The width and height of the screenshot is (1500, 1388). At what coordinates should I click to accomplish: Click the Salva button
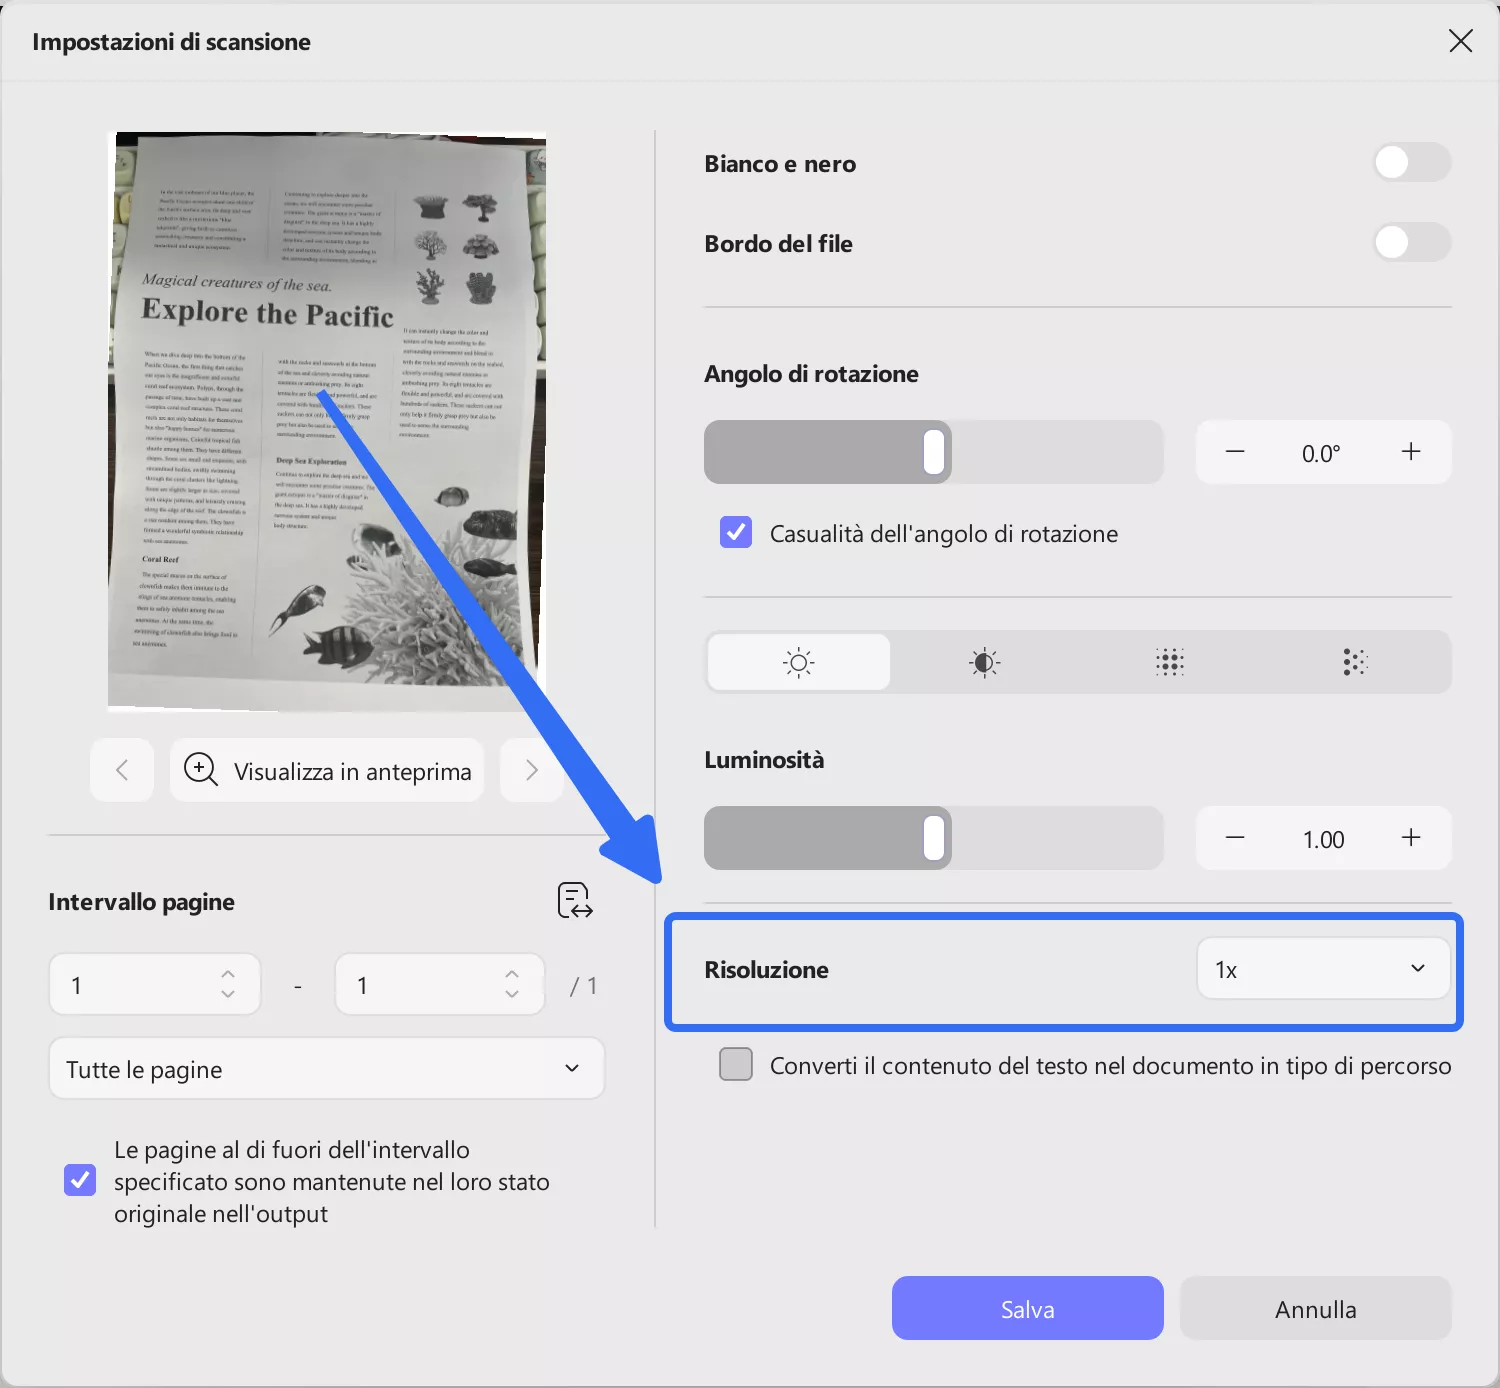(x=1026, y=1308)
